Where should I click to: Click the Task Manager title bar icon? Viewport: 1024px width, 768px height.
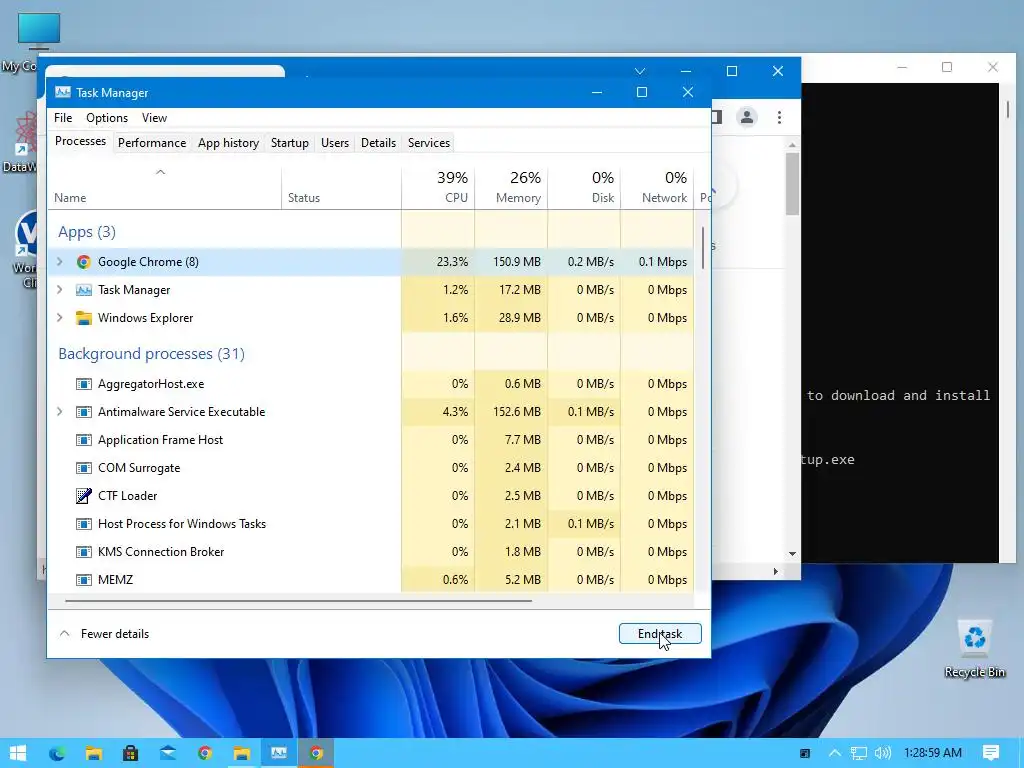(63, 93)
